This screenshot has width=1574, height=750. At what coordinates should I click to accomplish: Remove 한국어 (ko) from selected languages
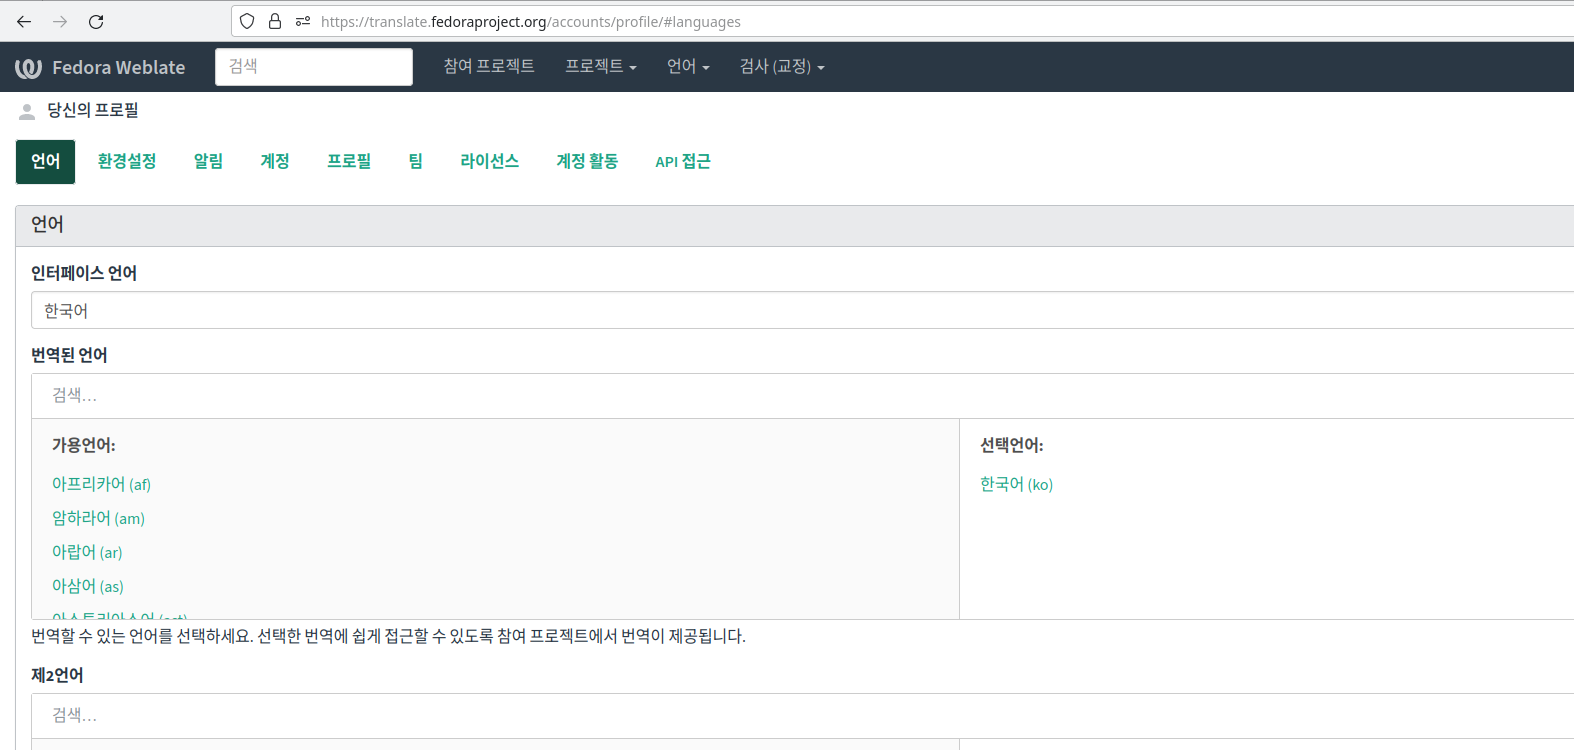tap(1016, 485)
